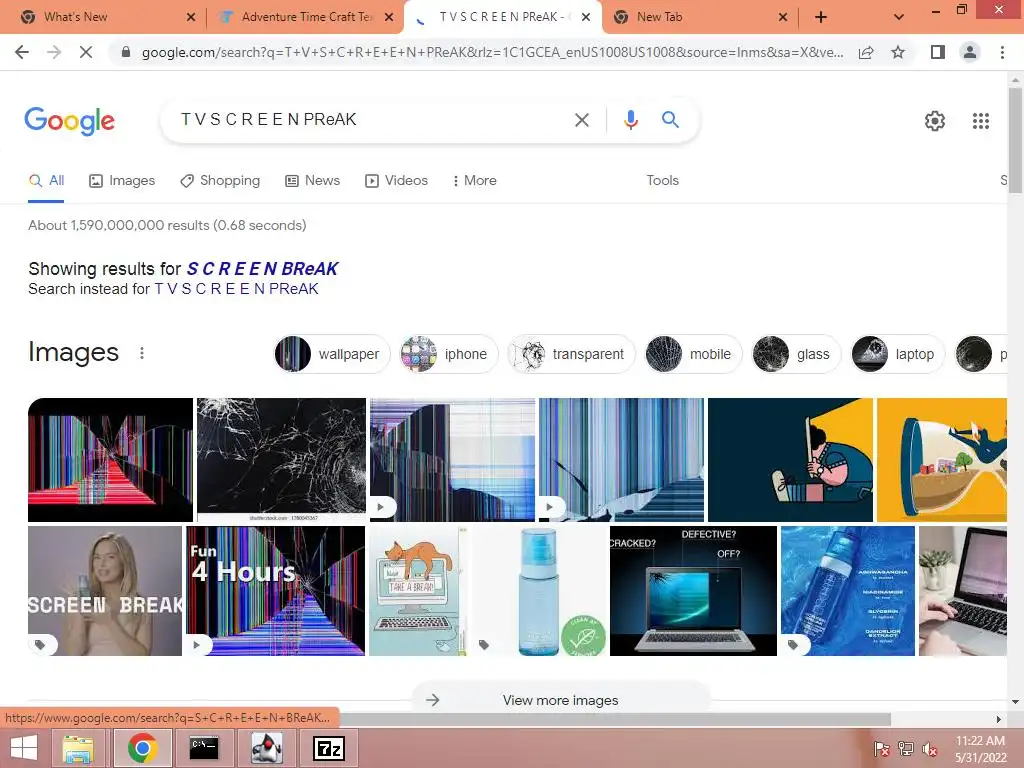This screenshot has height=768, width=1024.
Task: Go back to previous page
Action: click(x=22, y=52)
